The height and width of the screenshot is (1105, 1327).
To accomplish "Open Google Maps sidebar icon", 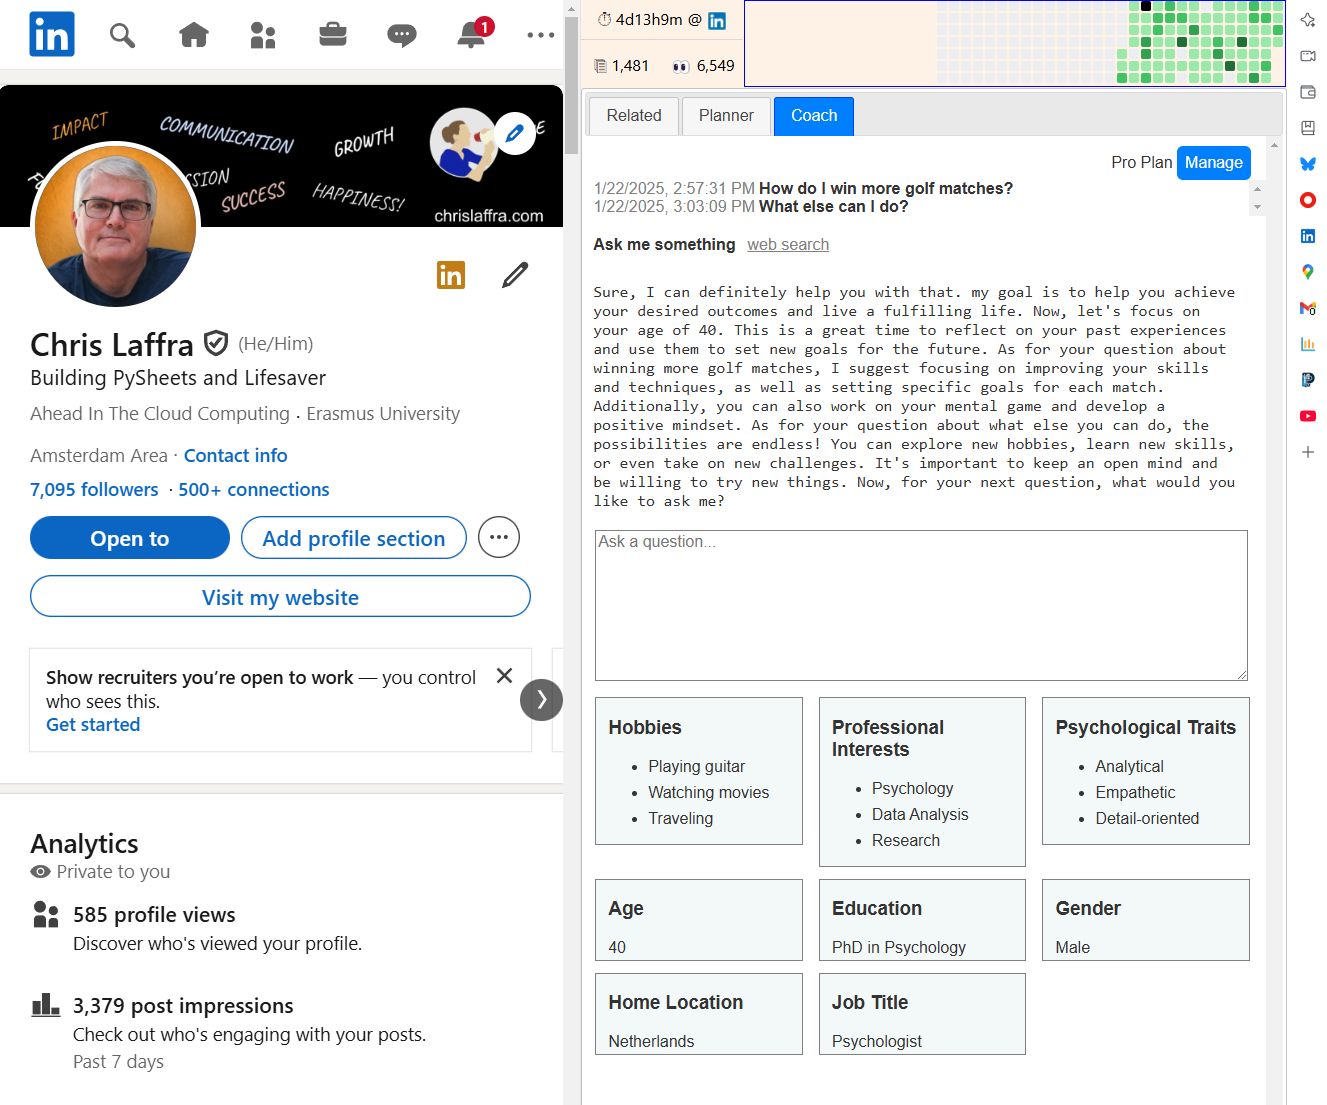I will (1308, 272).
